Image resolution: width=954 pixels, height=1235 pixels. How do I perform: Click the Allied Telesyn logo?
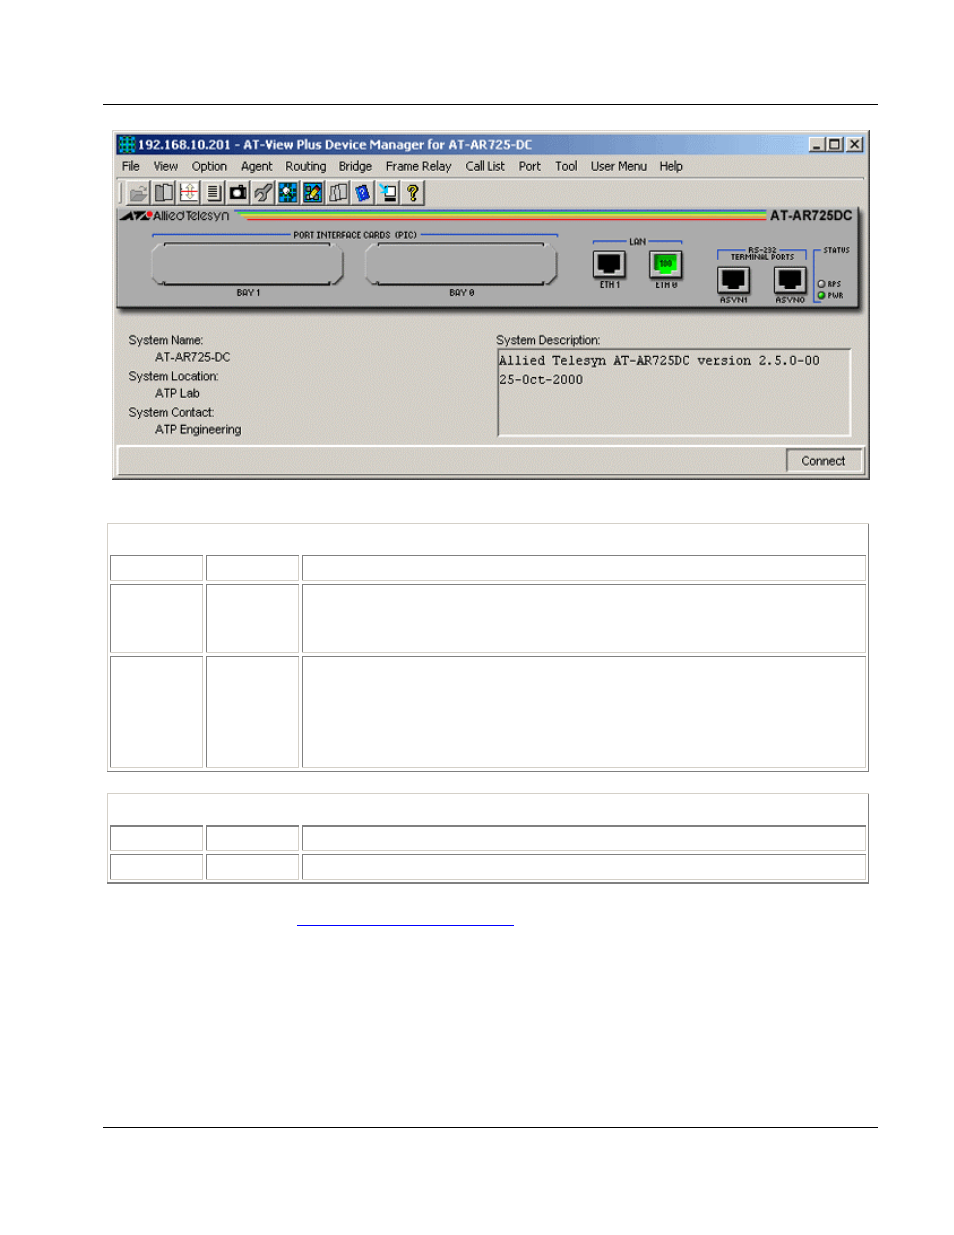175,215
